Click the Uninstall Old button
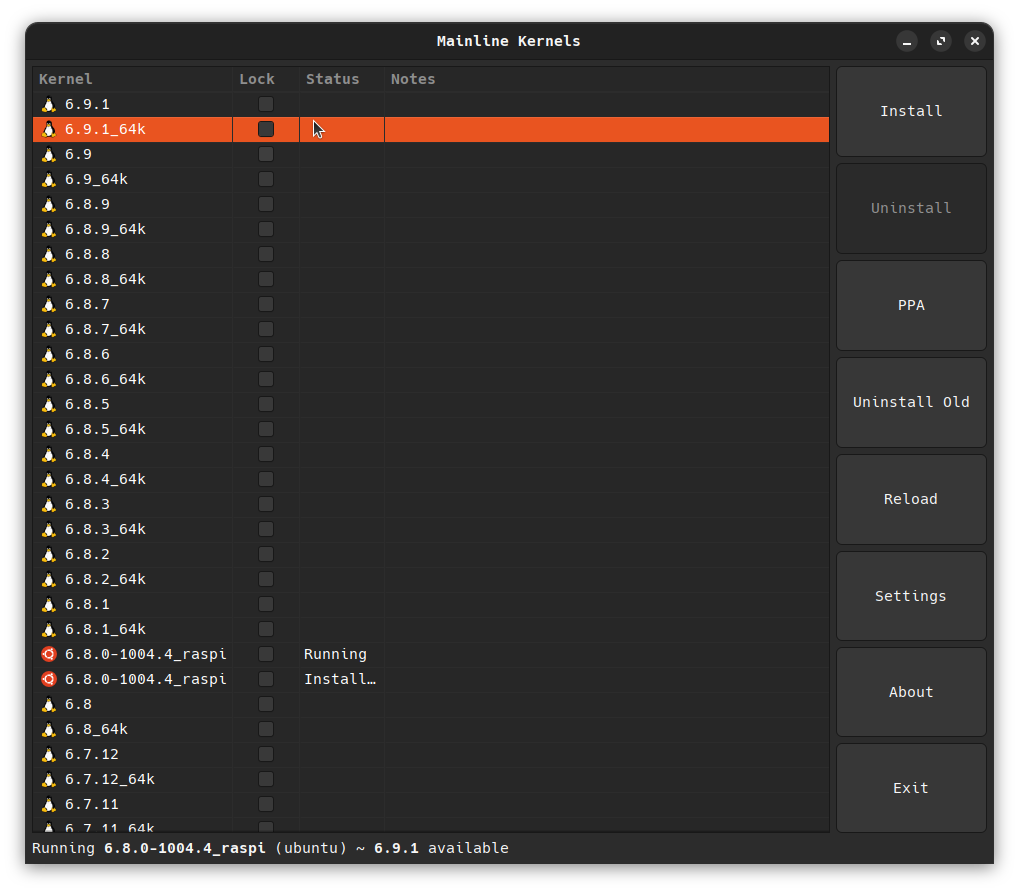Screen dimensions: 1019x892 (x=911, y=402)
